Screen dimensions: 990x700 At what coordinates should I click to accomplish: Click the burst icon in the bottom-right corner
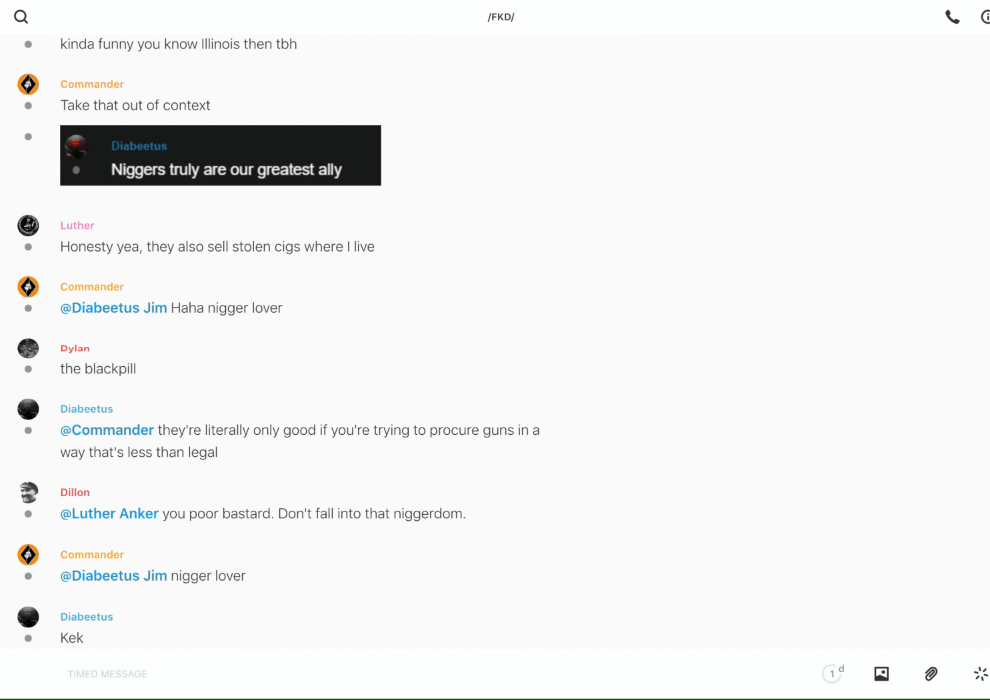[x=980, y=674]
